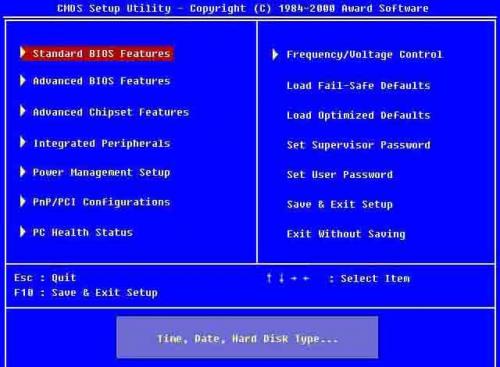The width and height of the screenshot is (500, 367).
Task: Click arrow beside Power Management Setup
Action: 23,172
